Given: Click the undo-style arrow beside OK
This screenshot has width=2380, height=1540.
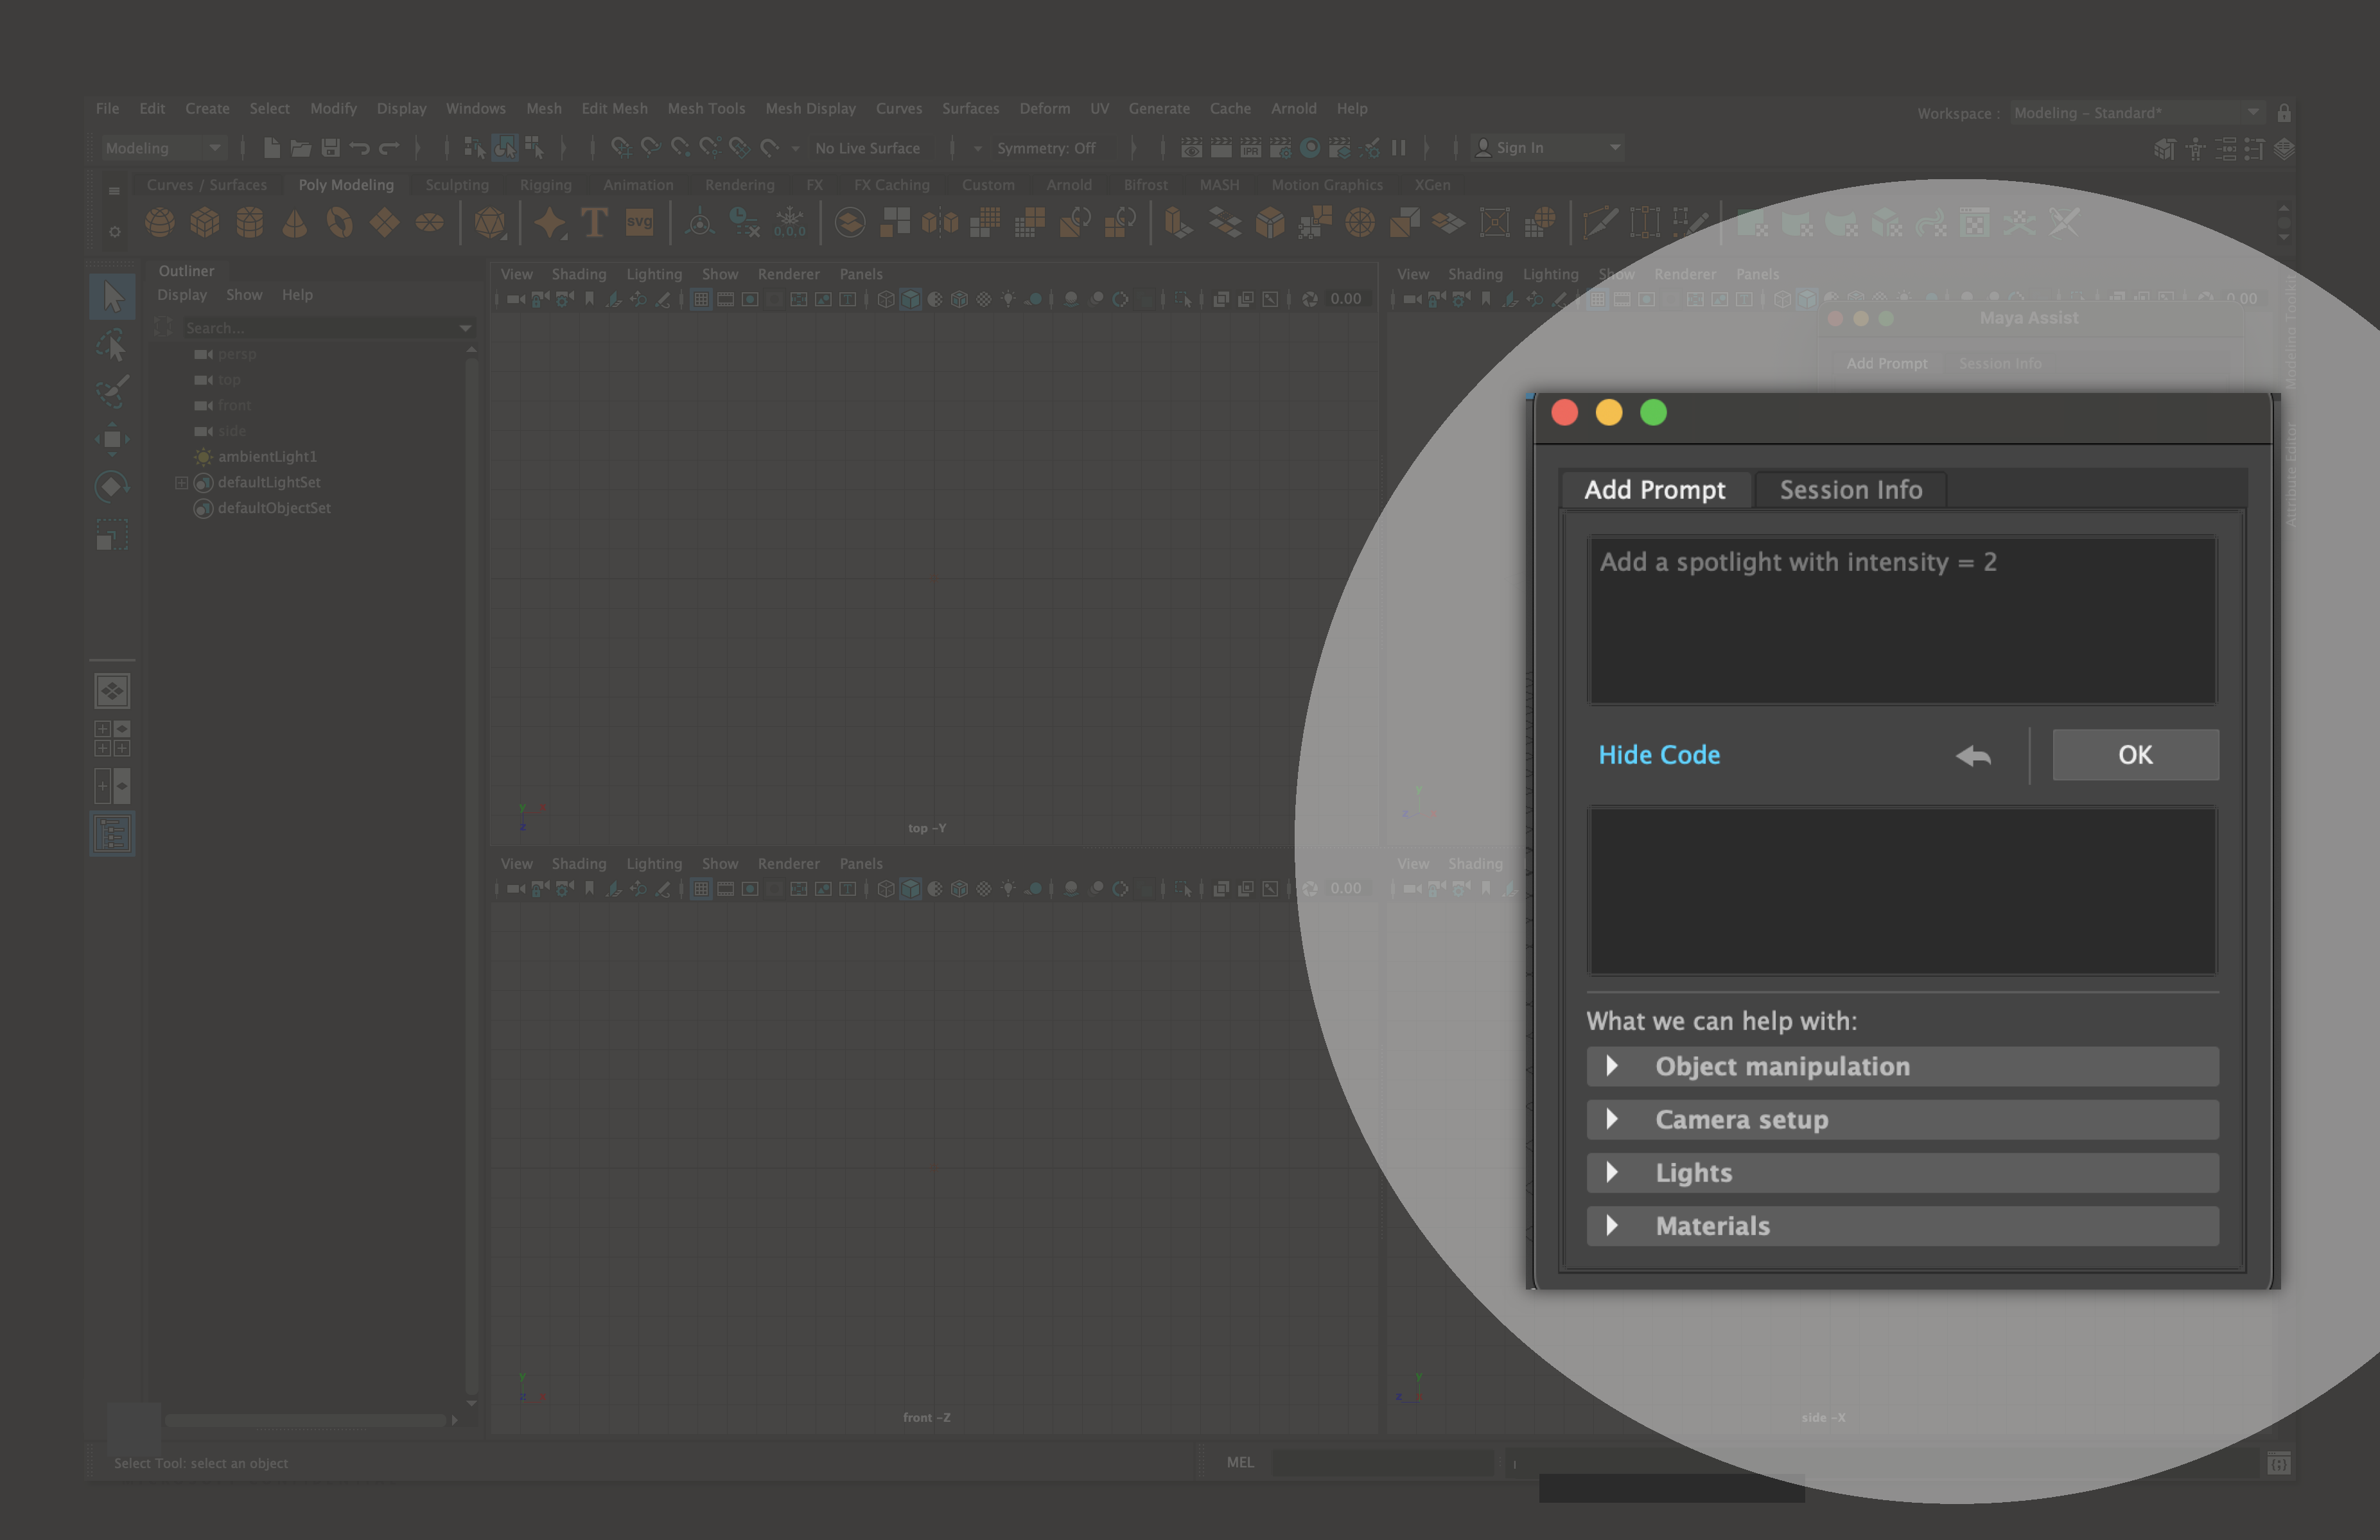Looking at the screenshot, I should pyautogui.click(x=1973, y=756).
